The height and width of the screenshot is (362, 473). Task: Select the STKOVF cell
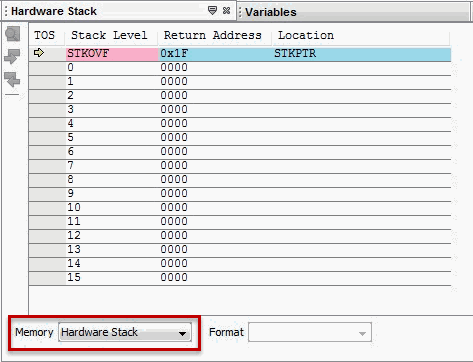tap(112, 54)
